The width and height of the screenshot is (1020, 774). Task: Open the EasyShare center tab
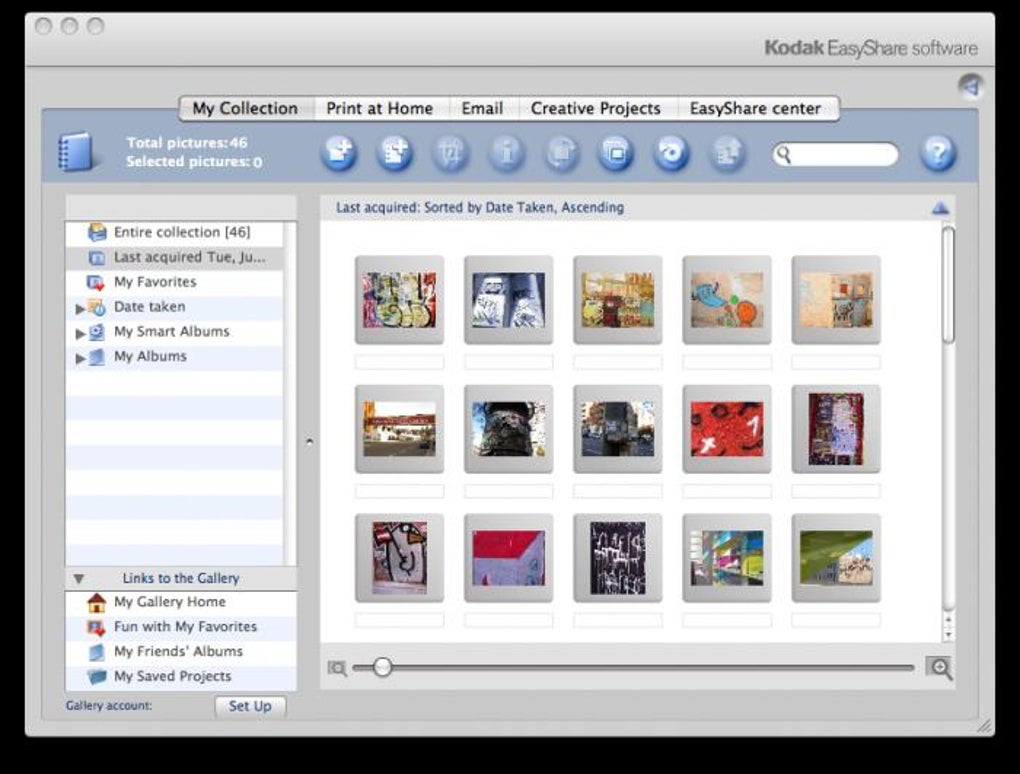pyautogui.click(x=755, y=109)
